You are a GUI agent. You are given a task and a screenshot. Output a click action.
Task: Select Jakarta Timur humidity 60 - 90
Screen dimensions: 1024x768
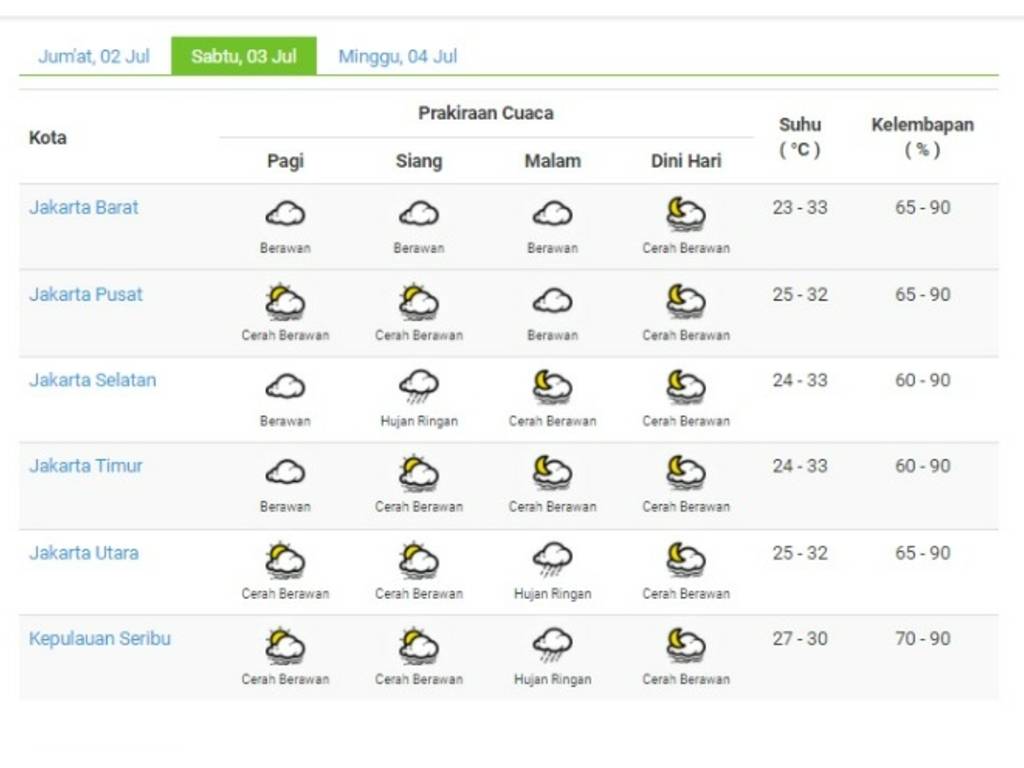[923, 466]
